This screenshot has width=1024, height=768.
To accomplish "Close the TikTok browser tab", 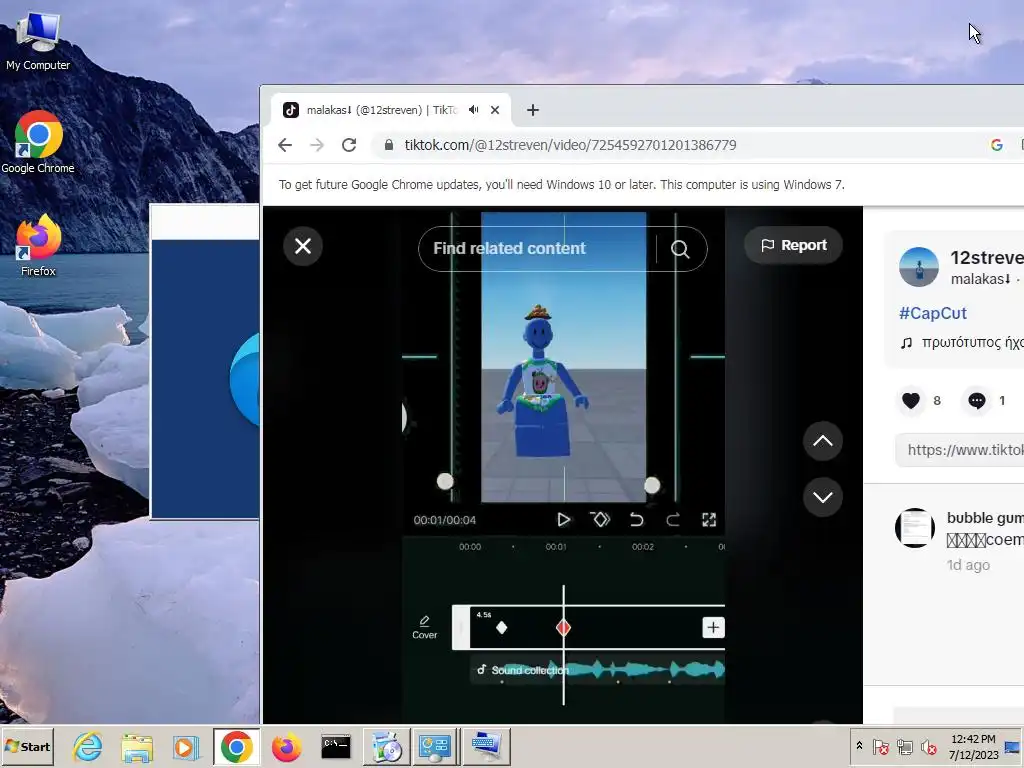I will [495, 110].
